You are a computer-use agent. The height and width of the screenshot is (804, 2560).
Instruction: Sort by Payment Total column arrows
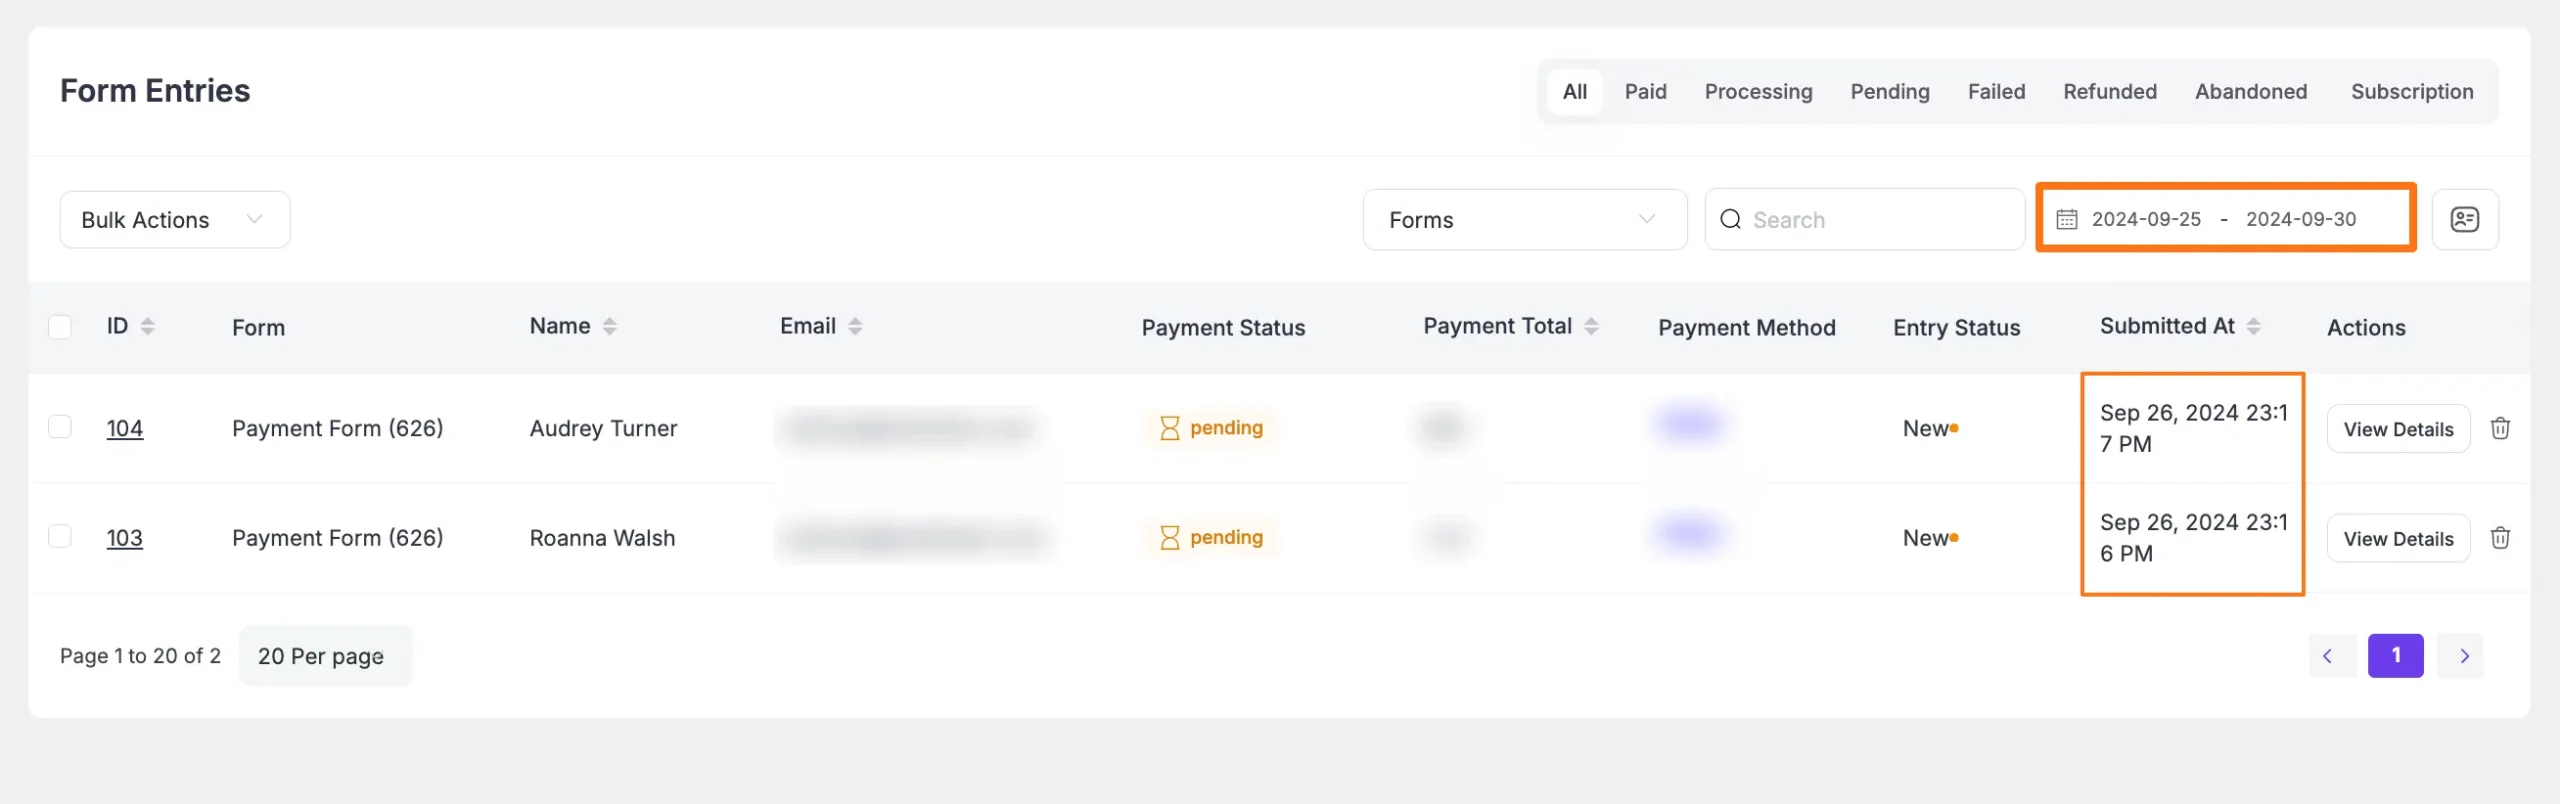[x=1591, y=326]
